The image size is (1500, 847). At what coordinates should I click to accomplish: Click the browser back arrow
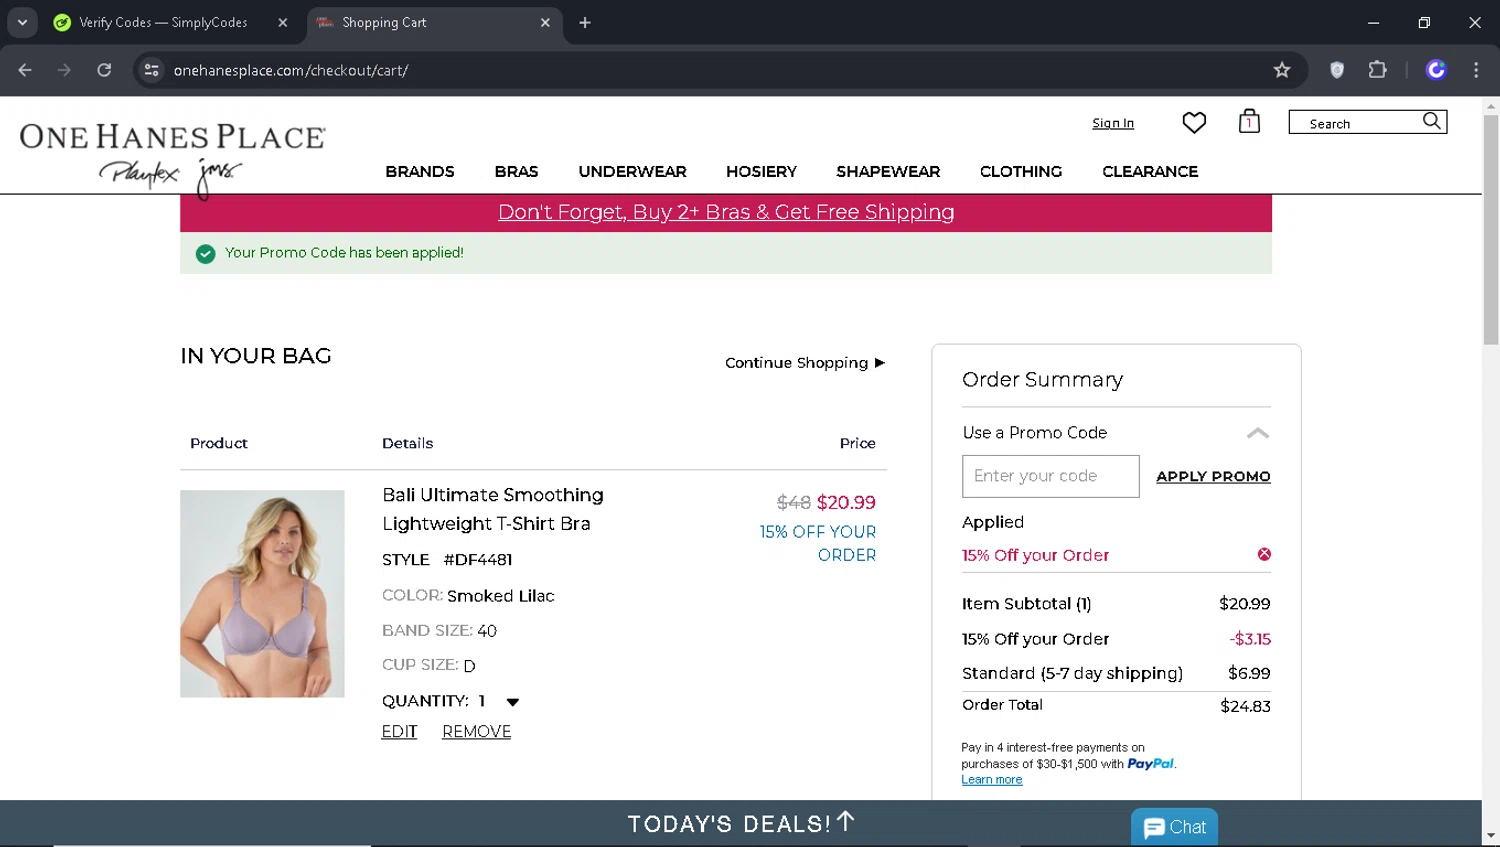tap(25, 70)
